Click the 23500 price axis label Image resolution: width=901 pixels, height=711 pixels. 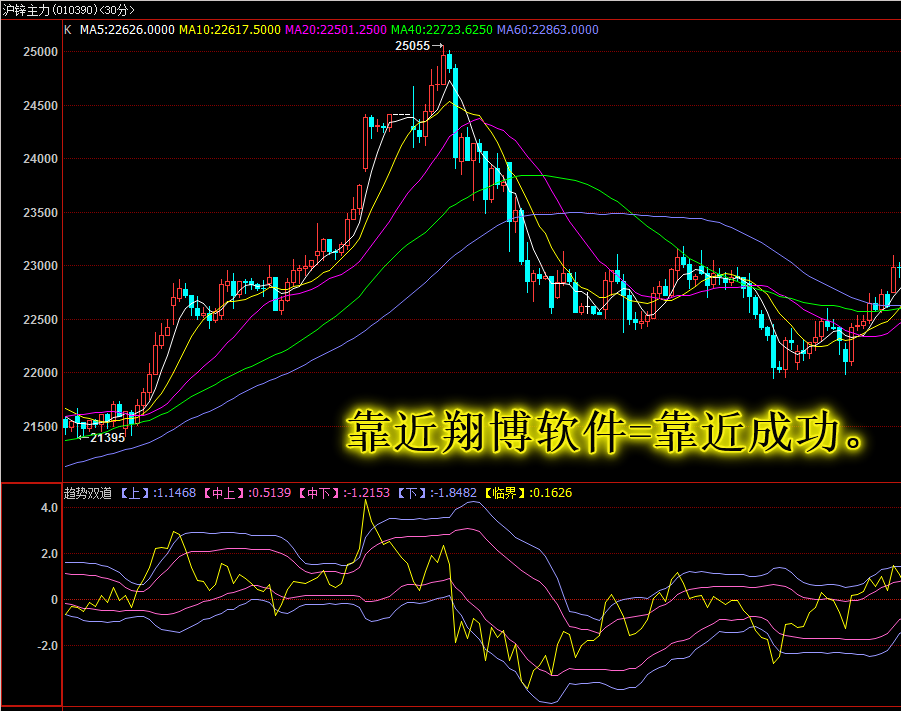40,213
